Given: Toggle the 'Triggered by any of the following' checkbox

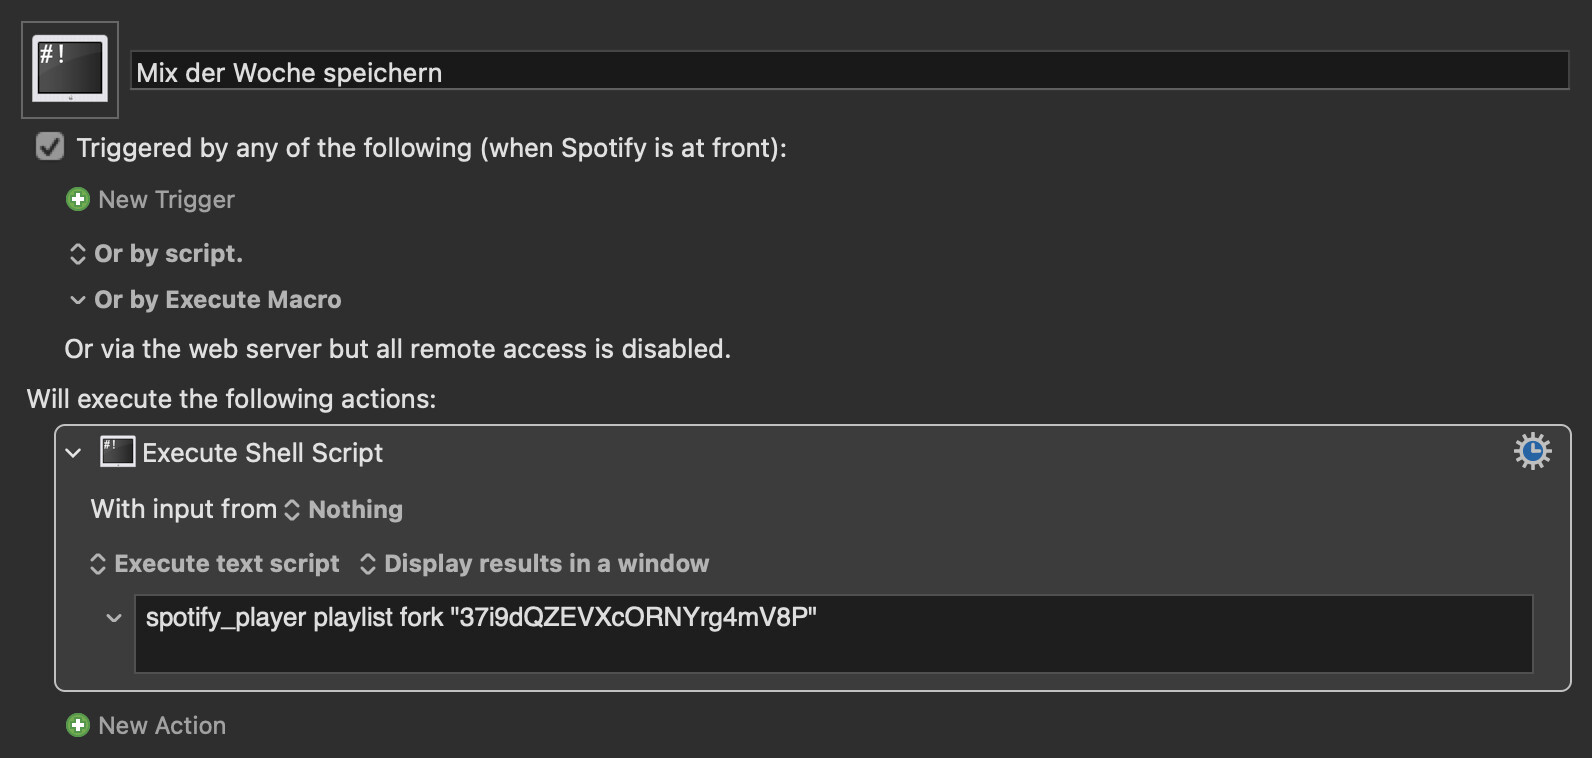Looking at the screenshot, I should pos(50,147).
